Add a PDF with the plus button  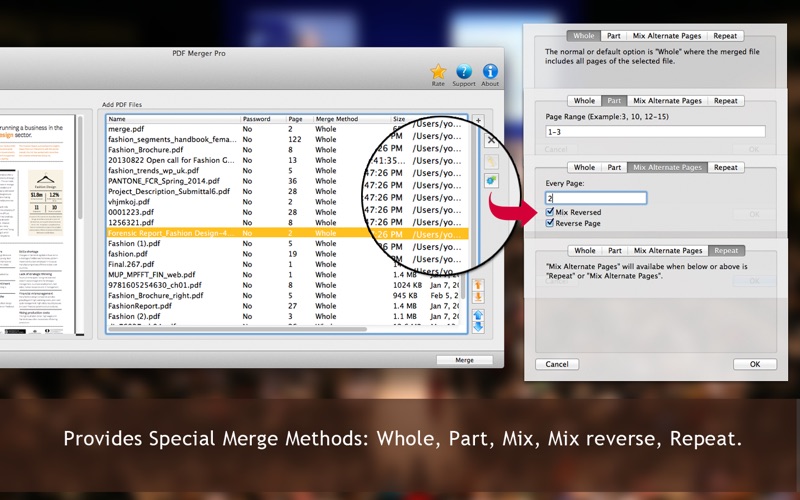[x=478, y=120]
